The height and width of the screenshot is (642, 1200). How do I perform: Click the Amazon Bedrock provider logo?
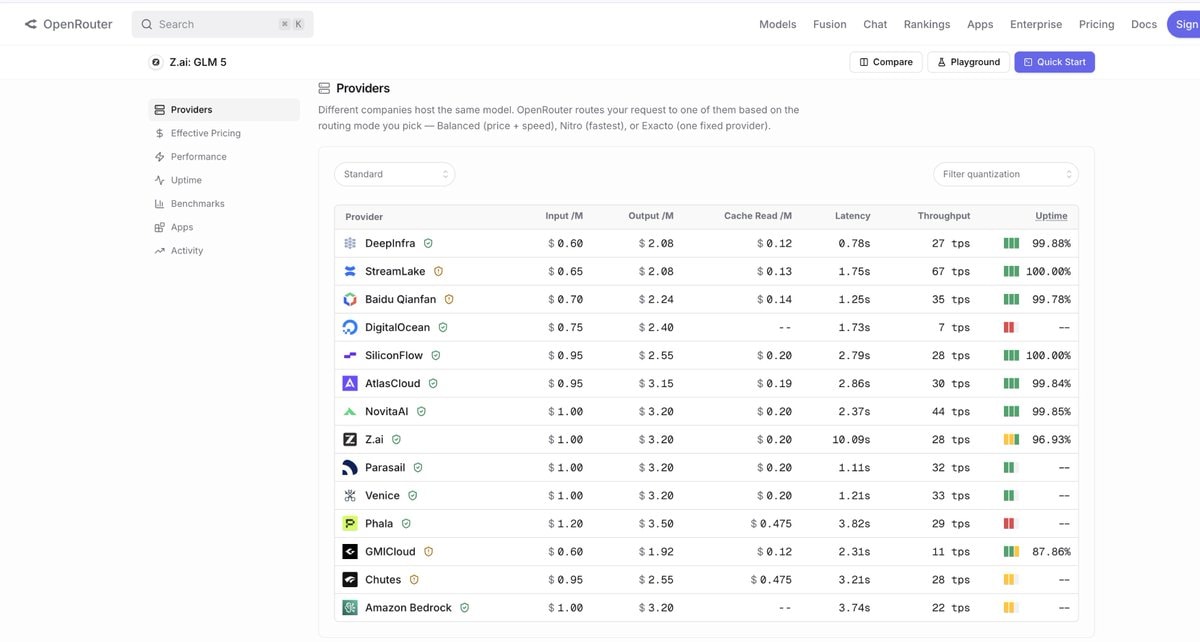350,607
